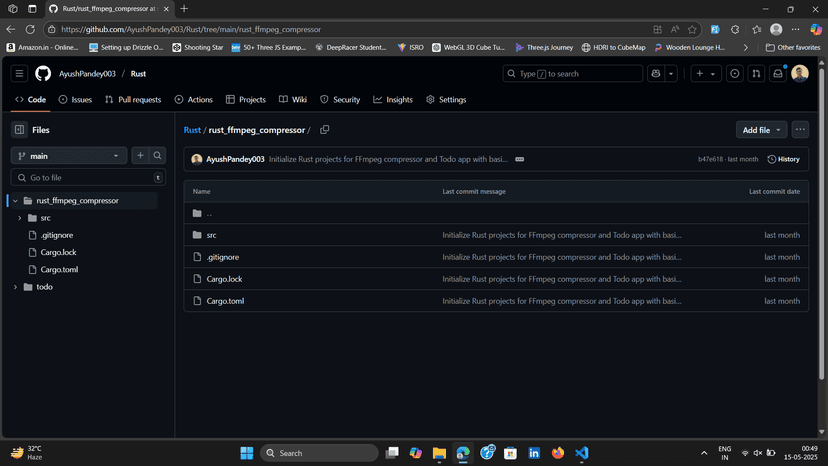Open the browser extensions puzzle icon

tap(735, 30)
